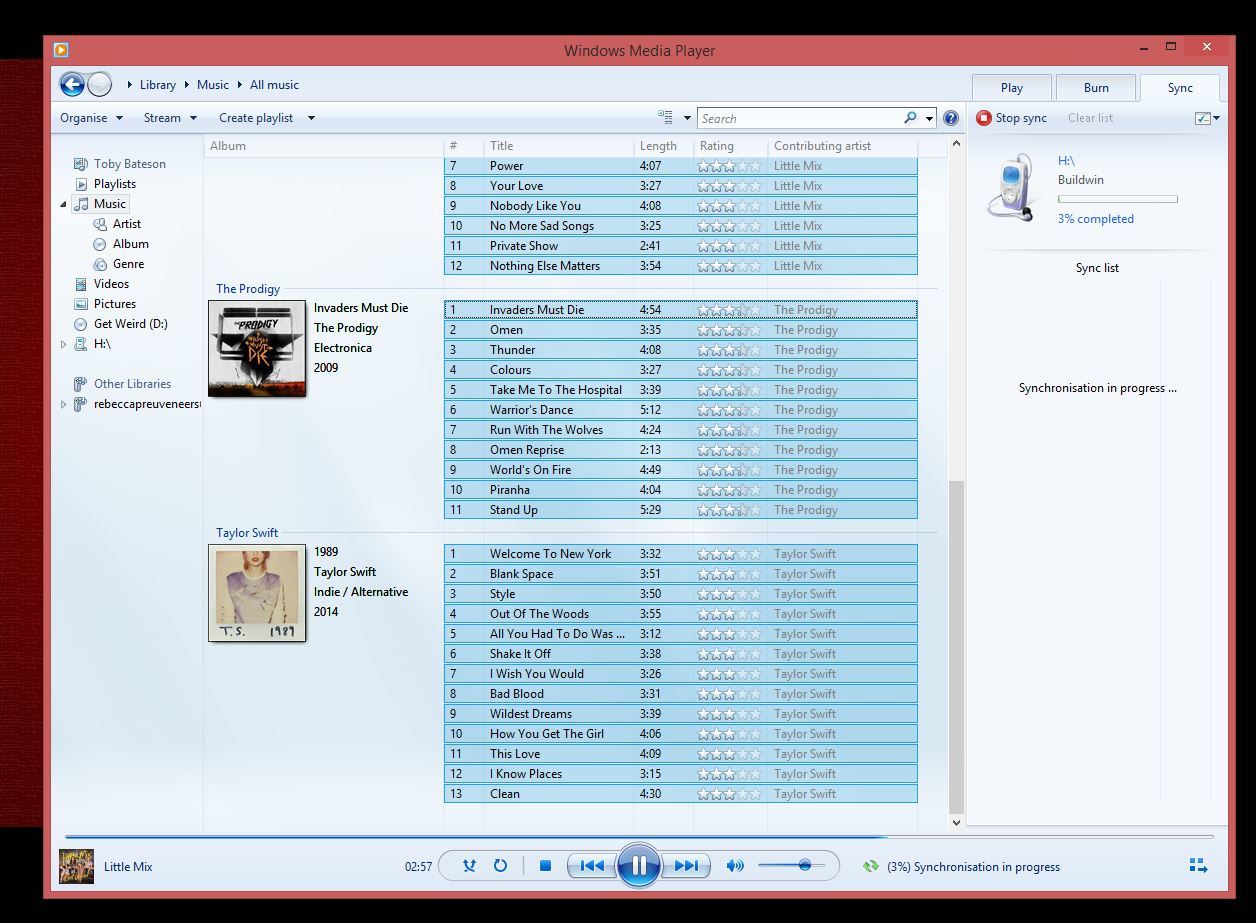Image resolution: width=1256 pixels, height=923 pixels.
Task: Click library vertical scrollbar thumb
Action: coord(956,645)
